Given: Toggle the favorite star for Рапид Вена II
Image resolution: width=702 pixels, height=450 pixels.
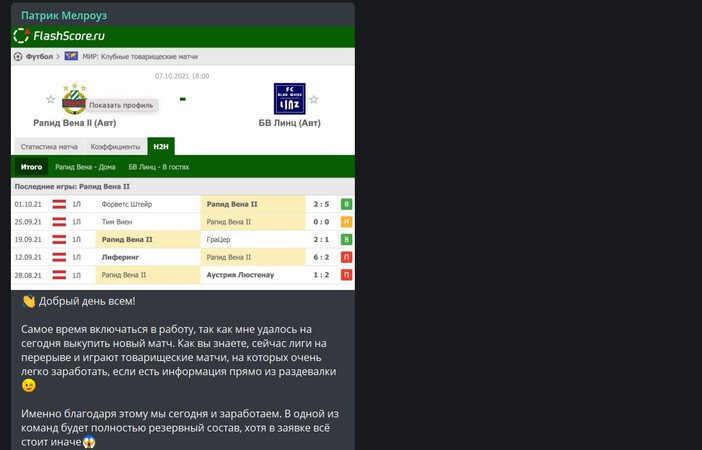Looking at the screenshot, I should point(51,99).
